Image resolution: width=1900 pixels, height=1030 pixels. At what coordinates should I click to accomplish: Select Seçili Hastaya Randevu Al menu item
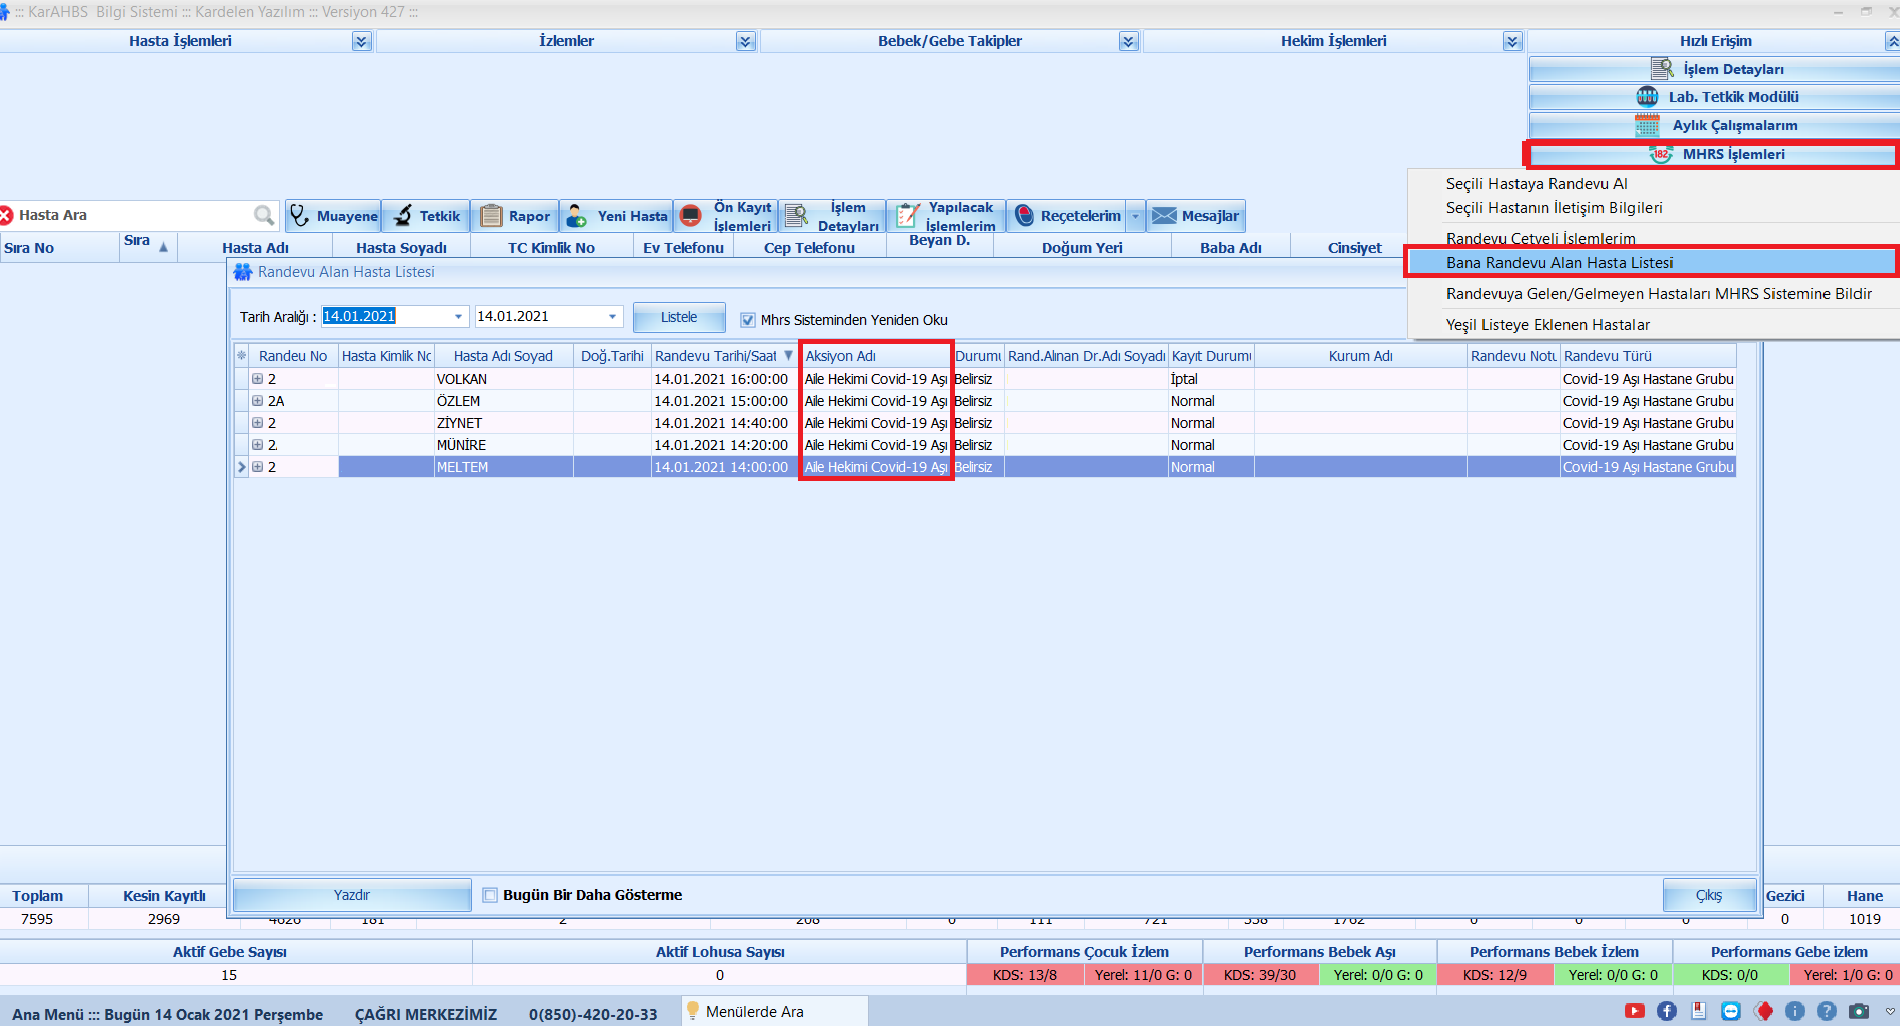[x=1536, y=184]
